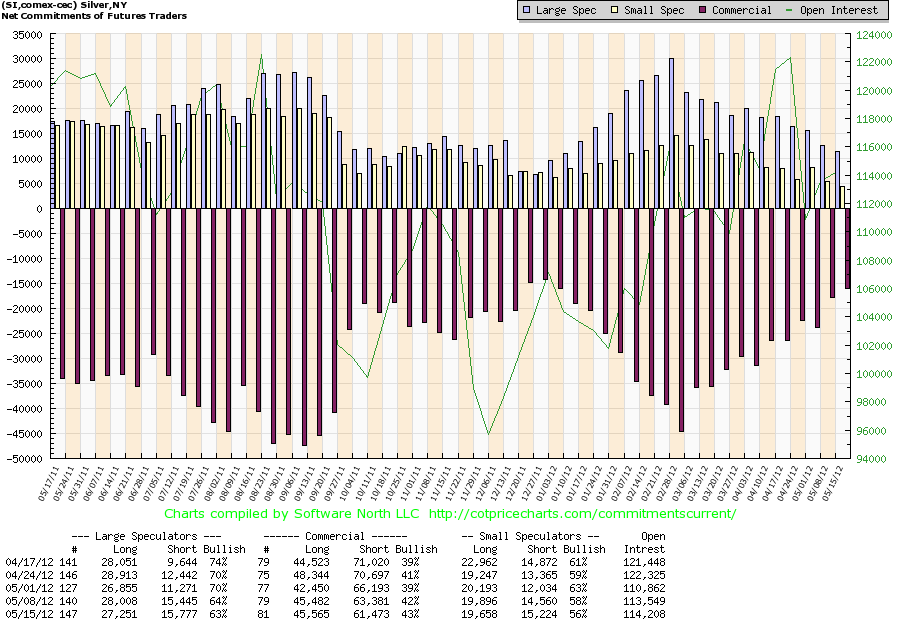Click the Open Interest legend line marker

point(789,10)
